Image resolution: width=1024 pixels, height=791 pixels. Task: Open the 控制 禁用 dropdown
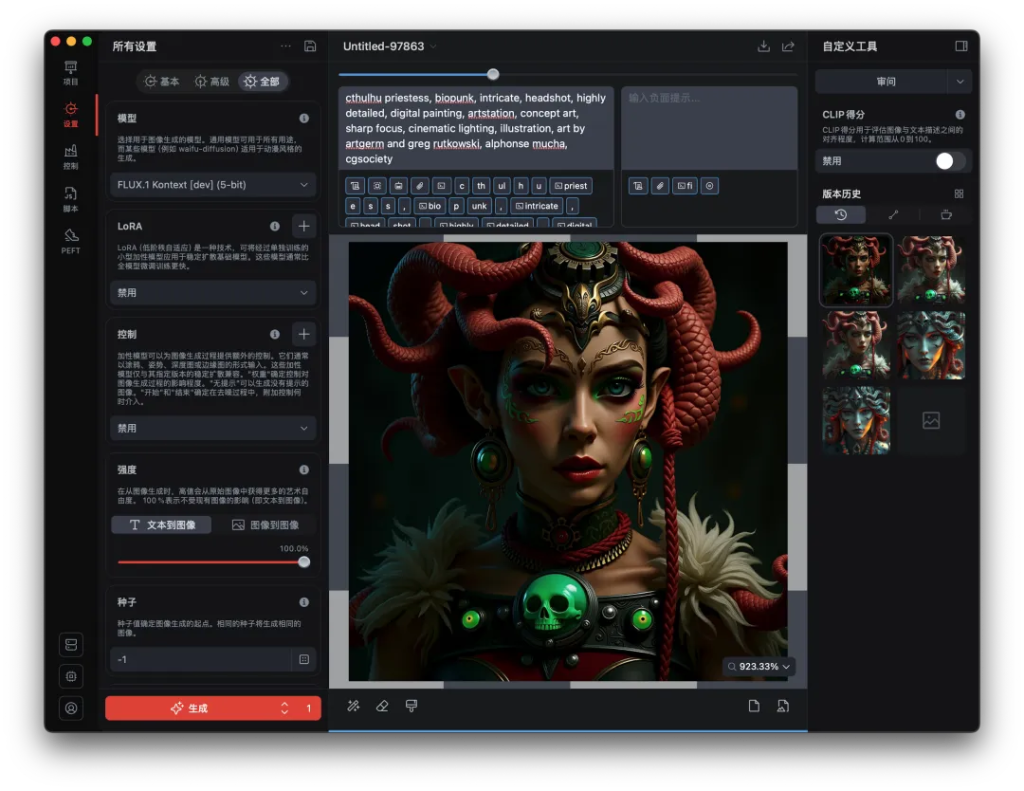click(213, 428)
